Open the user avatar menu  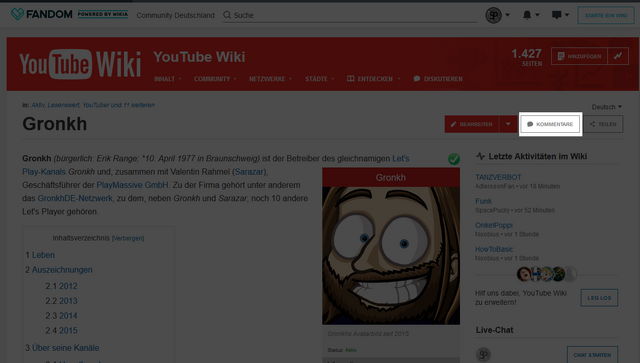(493, 15)
